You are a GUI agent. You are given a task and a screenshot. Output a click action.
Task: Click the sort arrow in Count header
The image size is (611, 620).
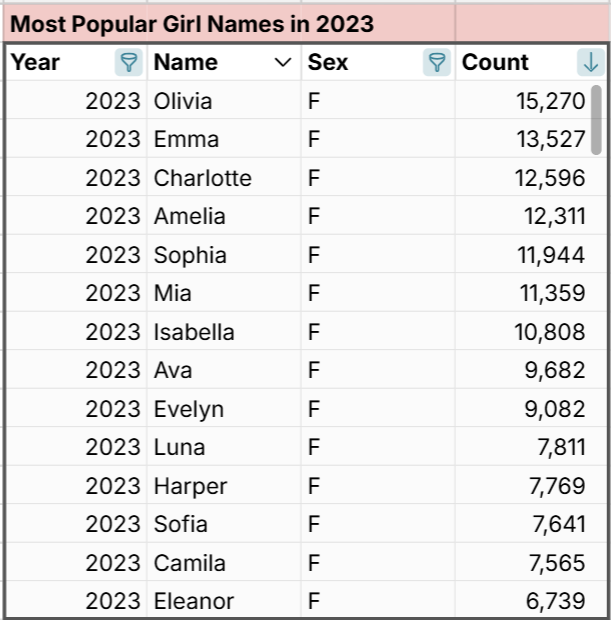tap(590, 63)
